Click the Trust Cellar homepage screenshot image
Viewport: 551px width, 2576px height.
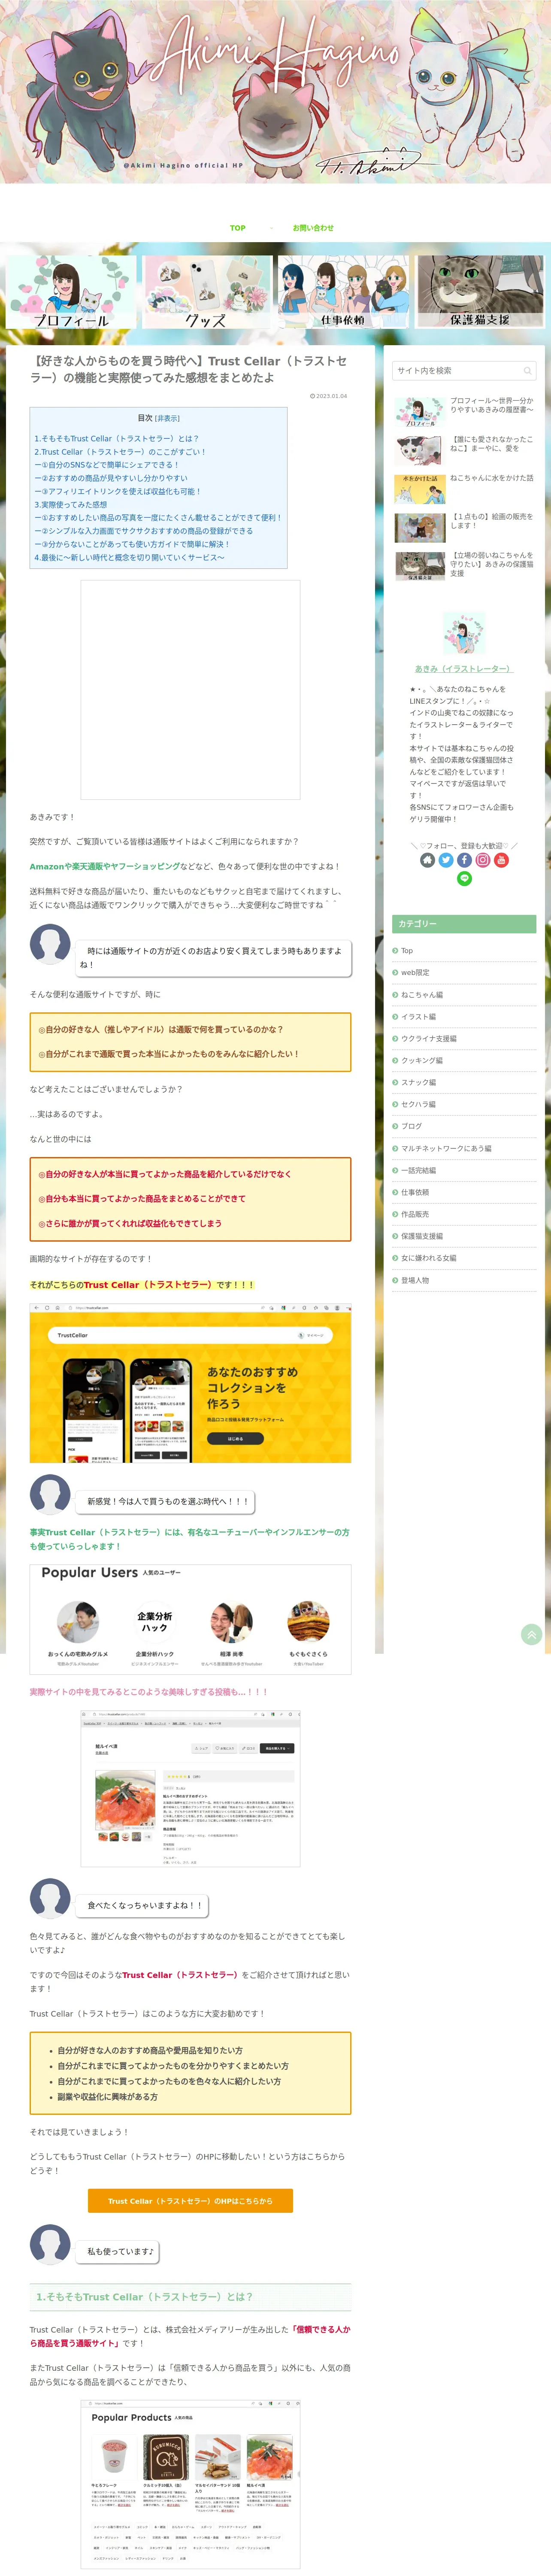(x=190, y=1383)
